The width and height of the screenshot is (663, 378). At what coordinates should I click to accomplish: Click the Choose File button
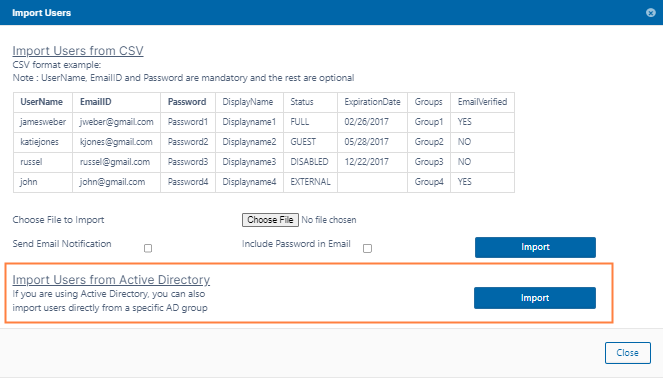270,220
